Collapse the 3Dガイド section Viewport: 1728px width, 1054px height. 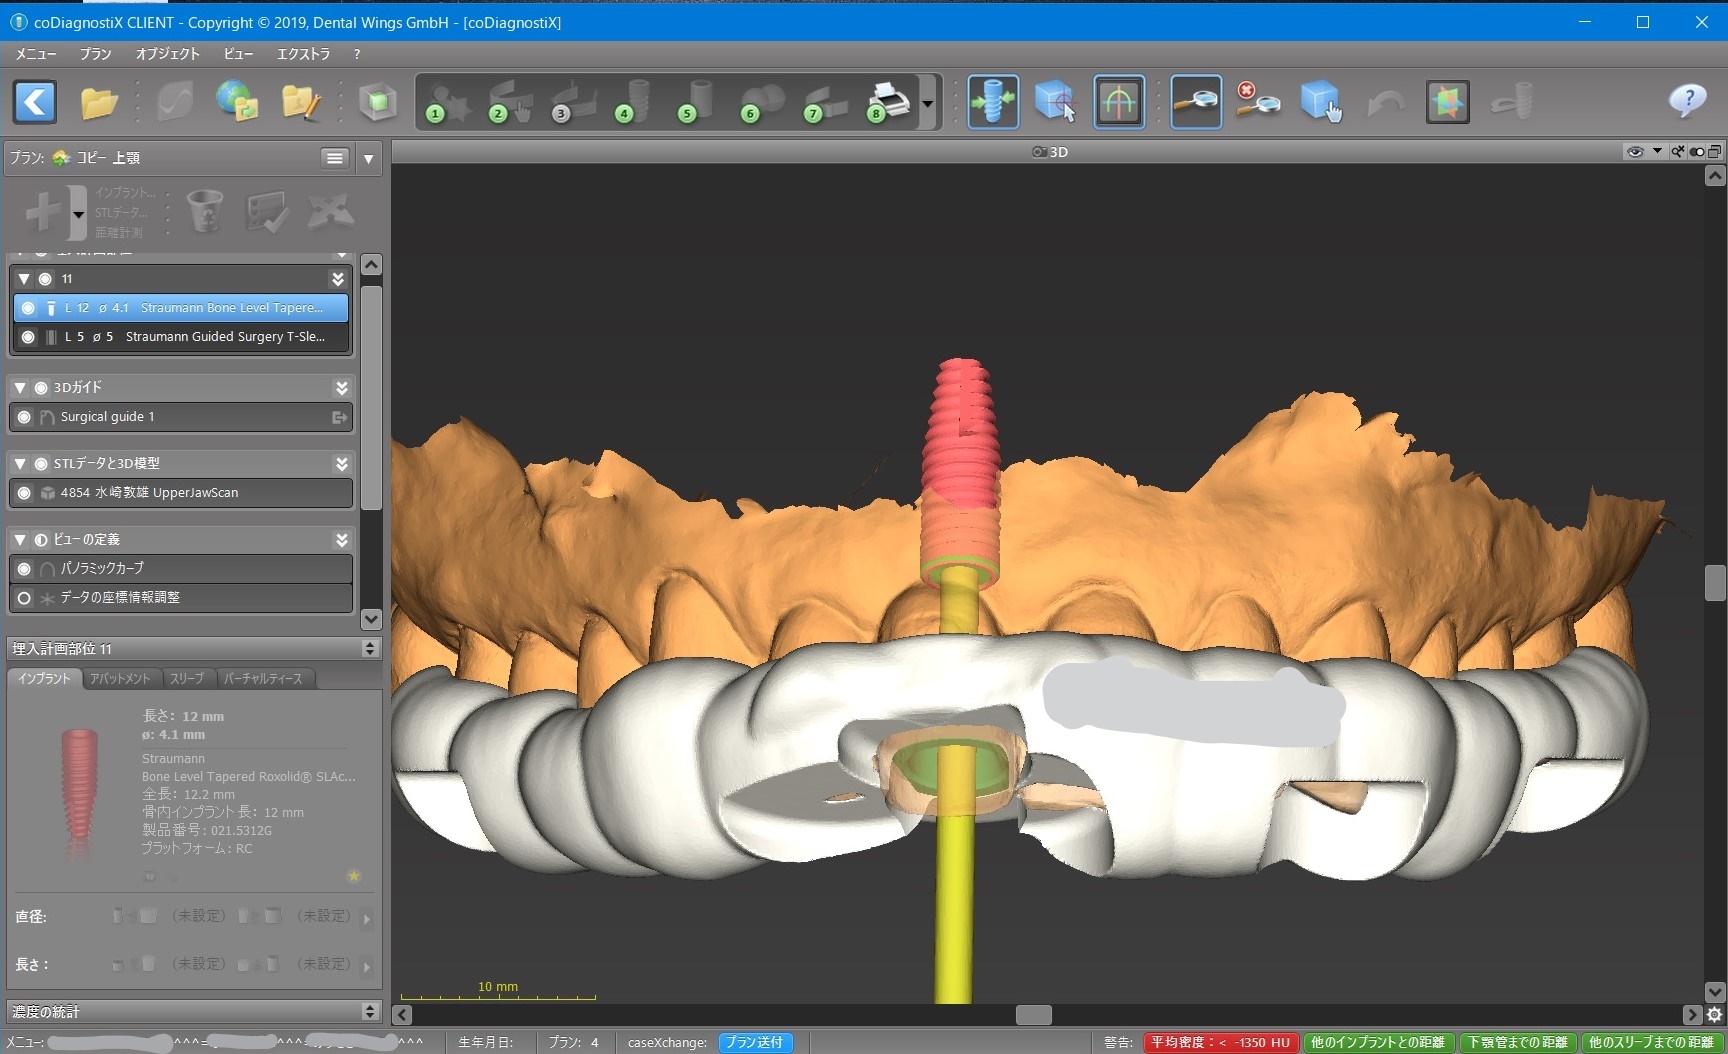point(20,387)
